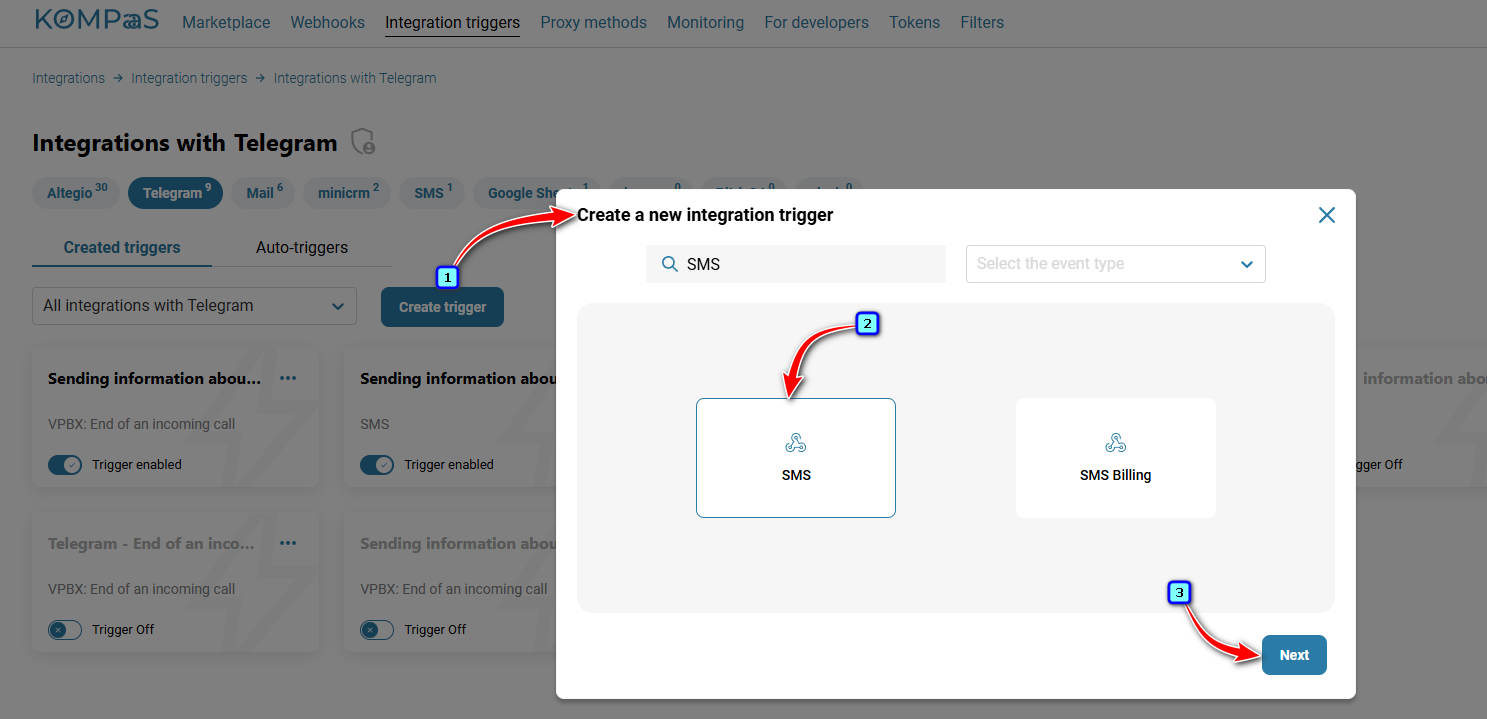
Task: Click the SMS search input field
Action: click(x=796, y=264)
